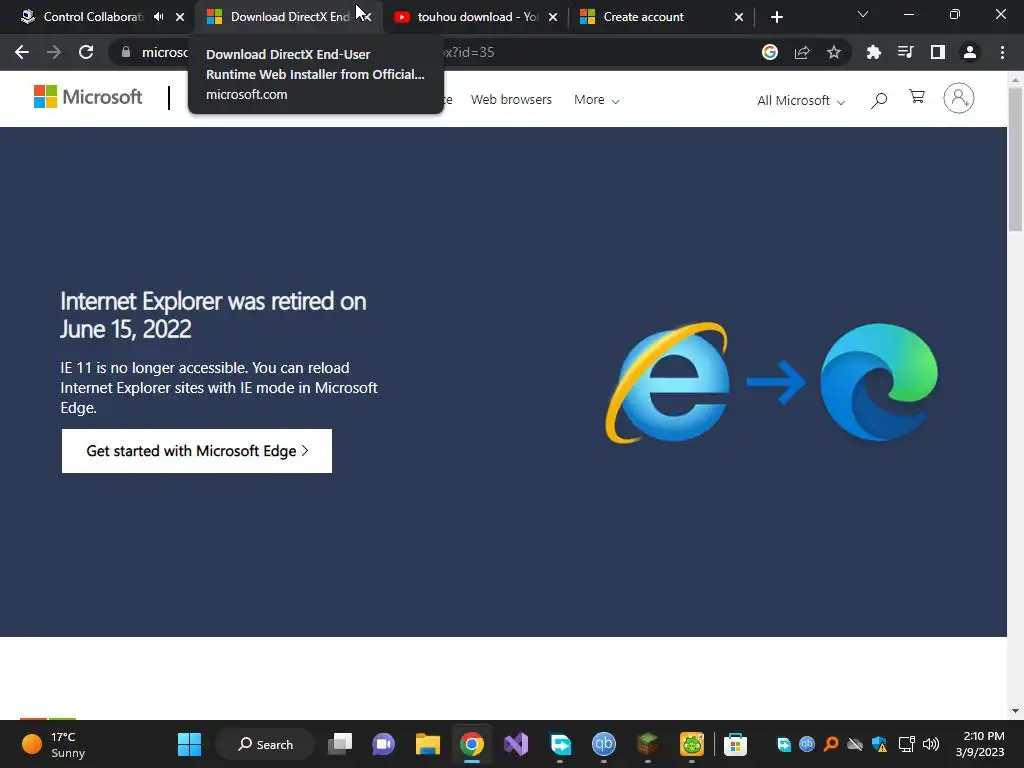Open qBittorrent from the taskbar

click(603, 744)
